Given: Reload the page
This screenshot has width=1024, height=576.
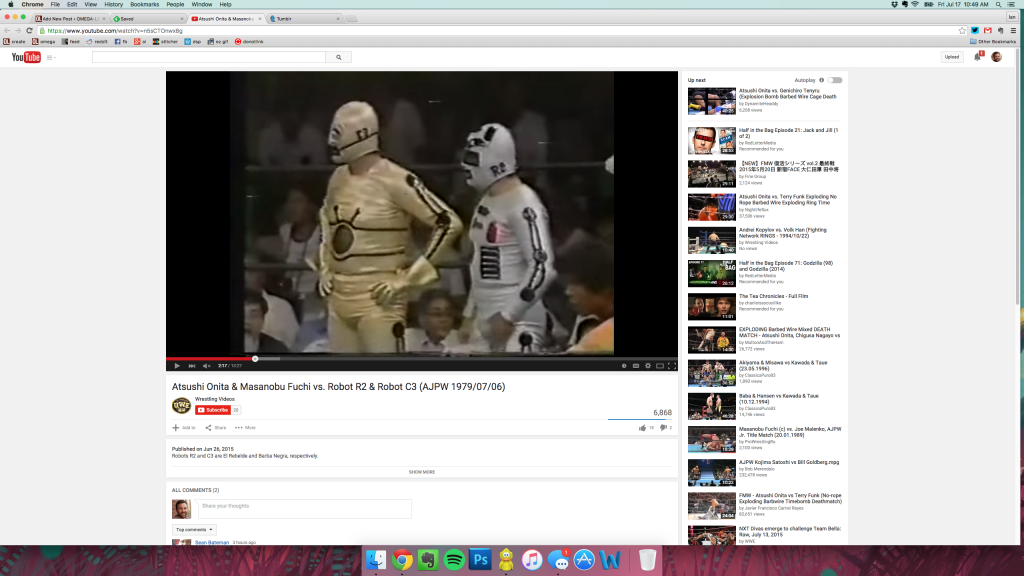Looking at the screenshot, I should pyautogui.click(x=29, y=31).
